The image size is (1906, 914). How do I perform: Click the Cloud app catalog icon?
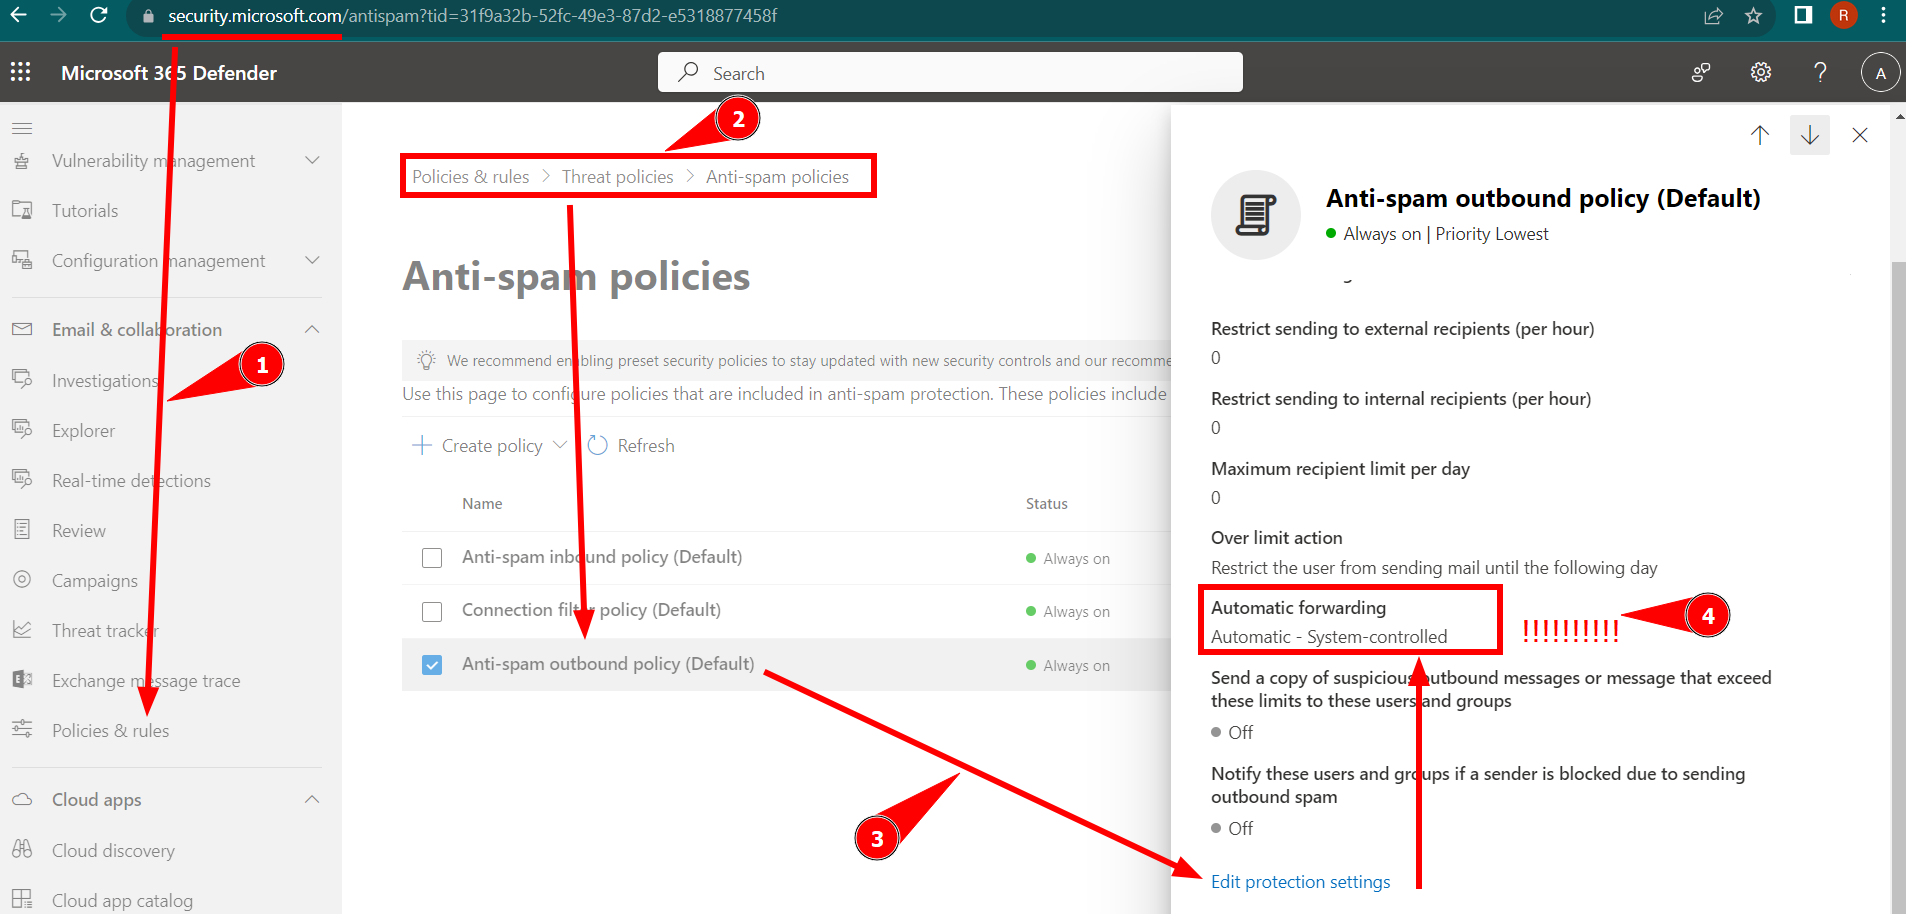tap(22, 899)
